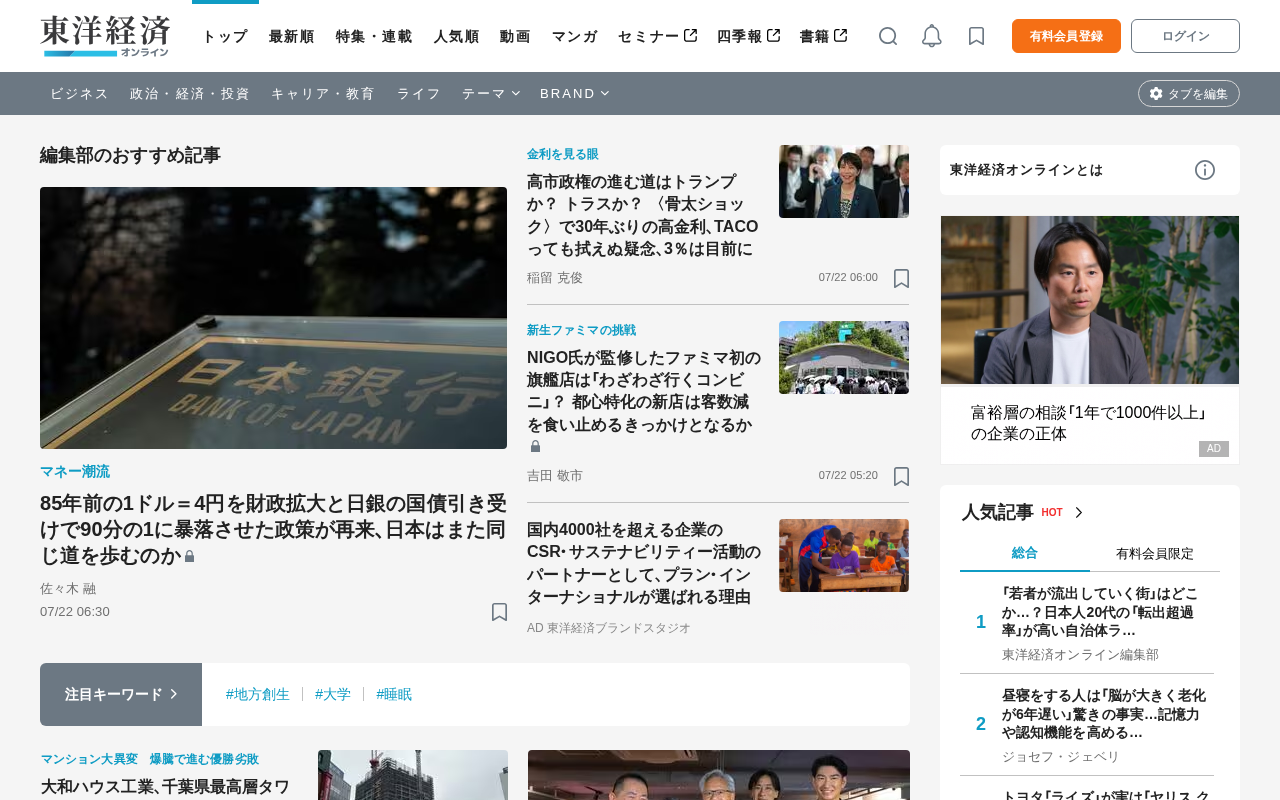Open rank 2 article 昼寝をする人は

1104,714
